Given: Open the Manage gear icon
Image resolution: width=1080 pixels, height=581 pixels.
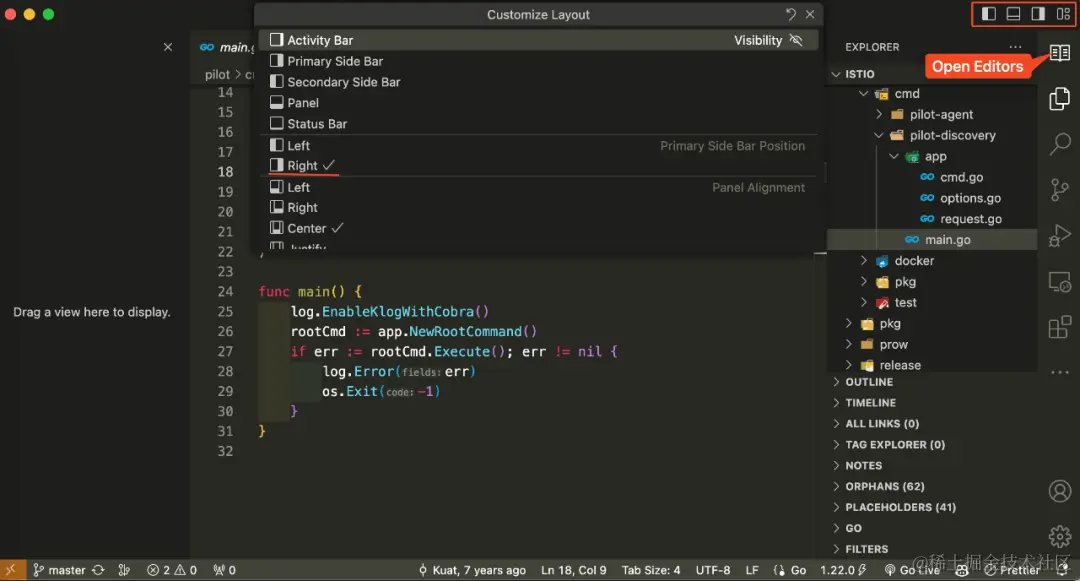Looking at the screenshot, I should pos(1059,536).
